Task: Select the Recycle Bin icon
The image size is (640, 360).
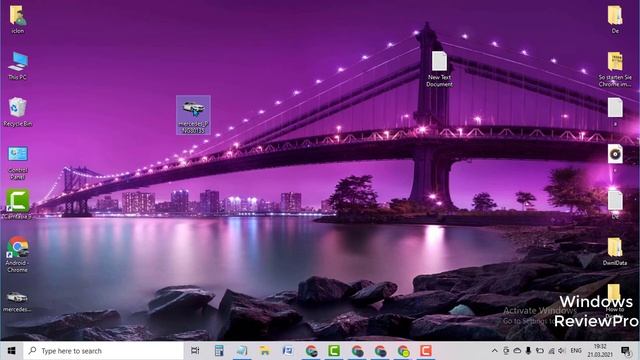Action: coord(18,112)
